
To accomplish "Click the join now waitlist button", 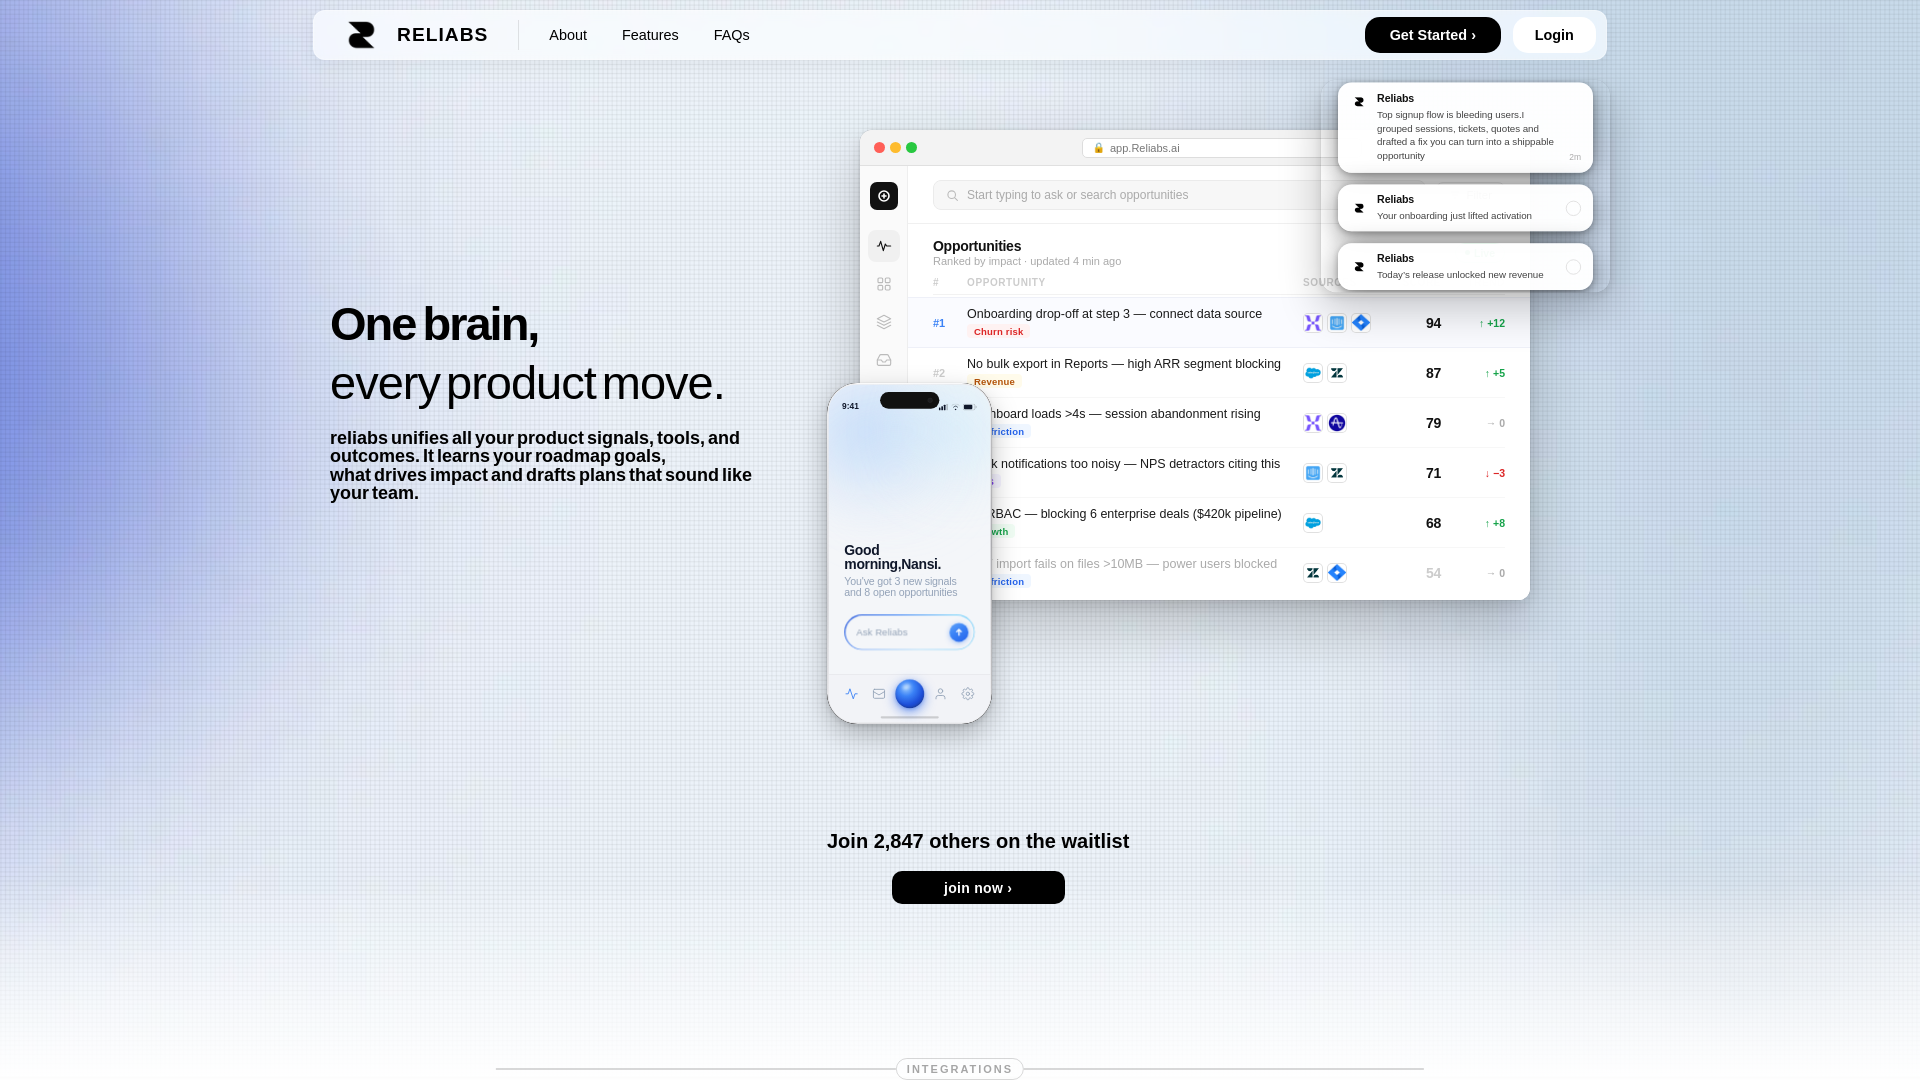I will [978, 888].
